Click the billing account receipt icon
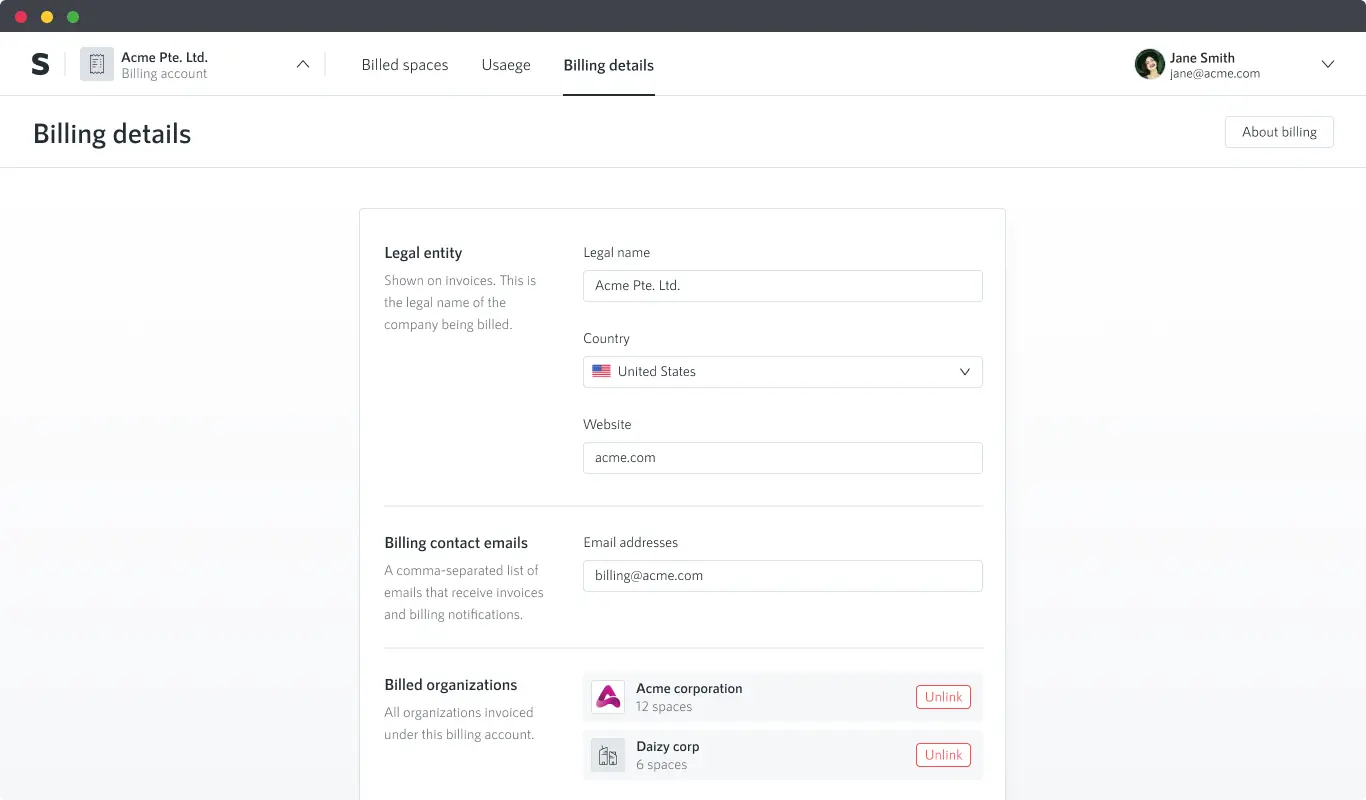Viewport: 1366px width, 800px height. [x=97, y=64]
